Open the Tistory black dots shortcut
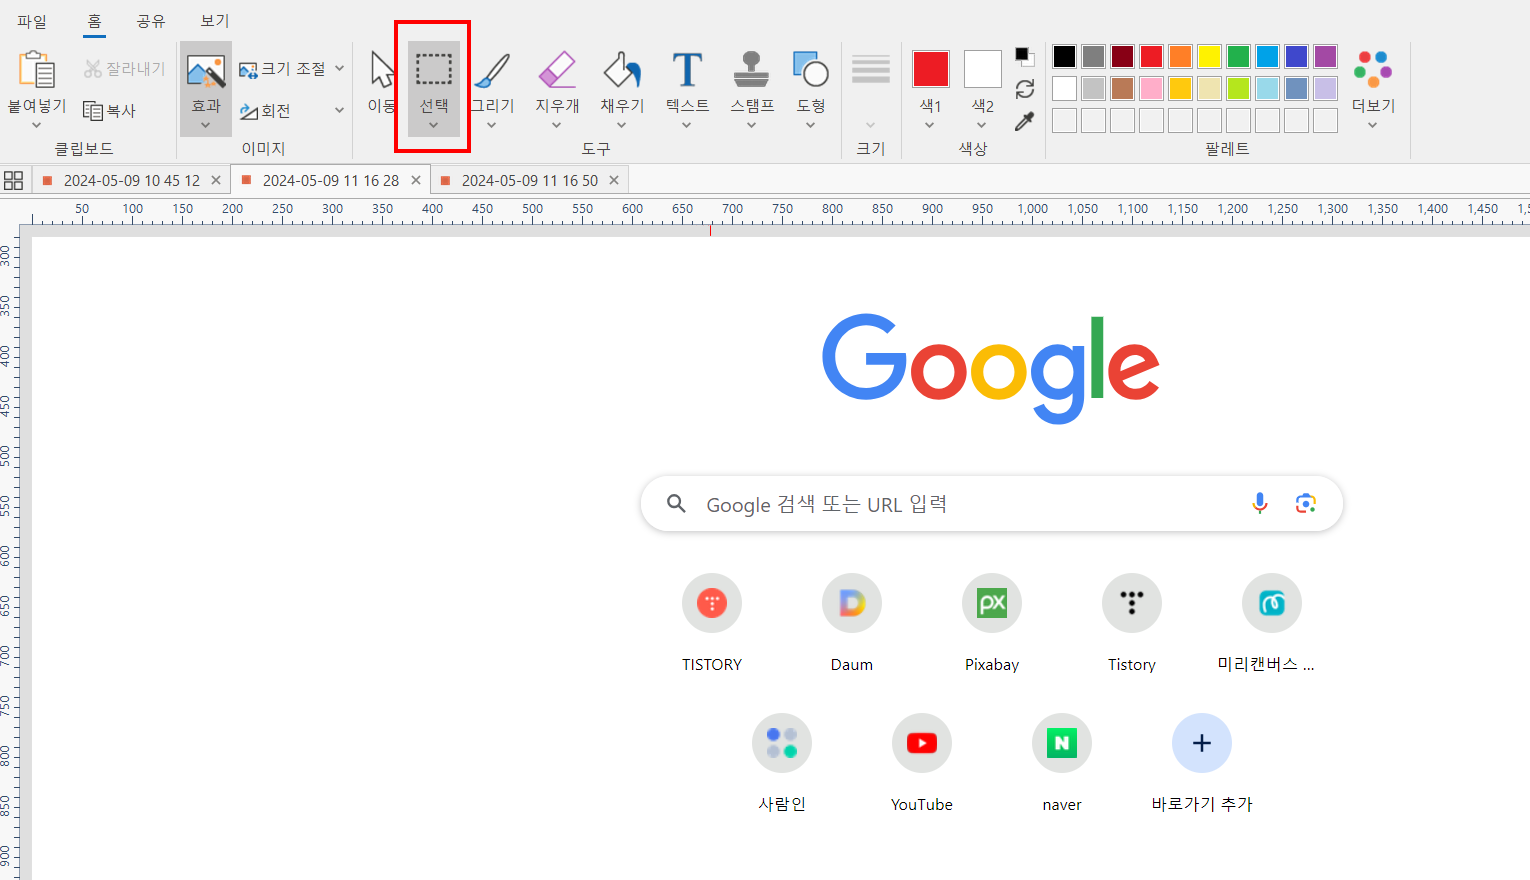 tap(1132, 603)
